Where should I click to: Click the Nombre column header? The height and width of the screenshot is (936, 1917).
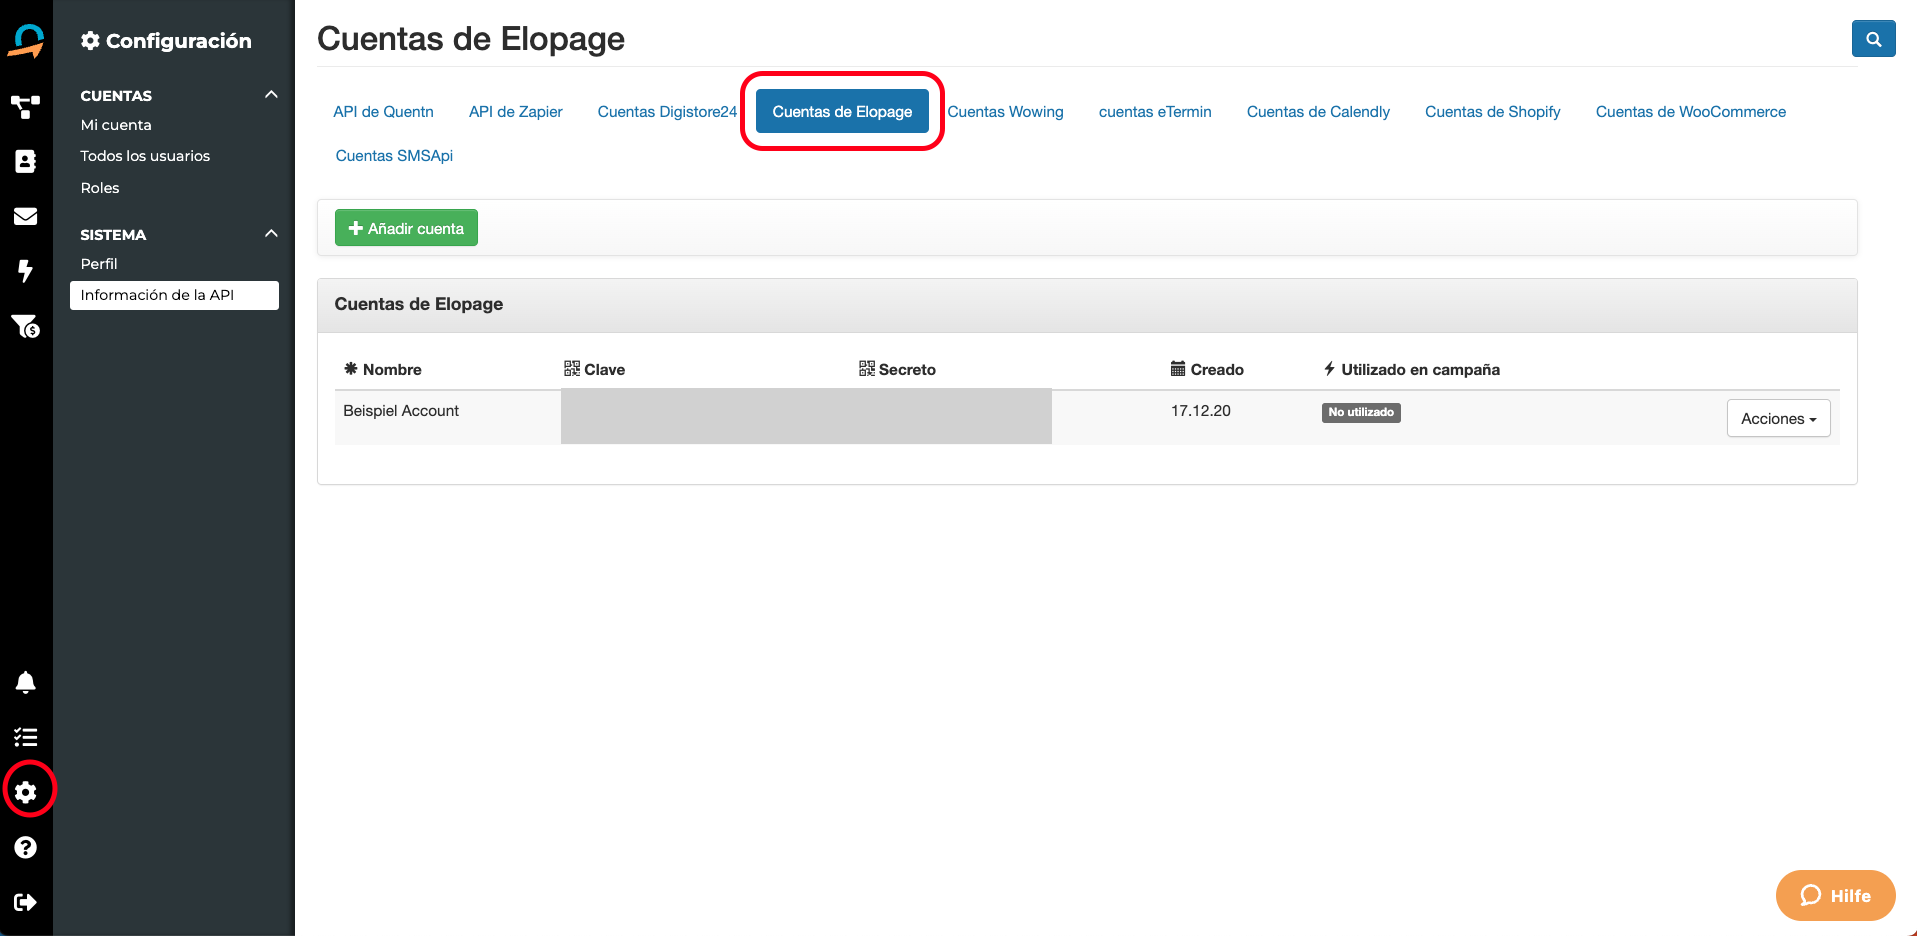383,369
